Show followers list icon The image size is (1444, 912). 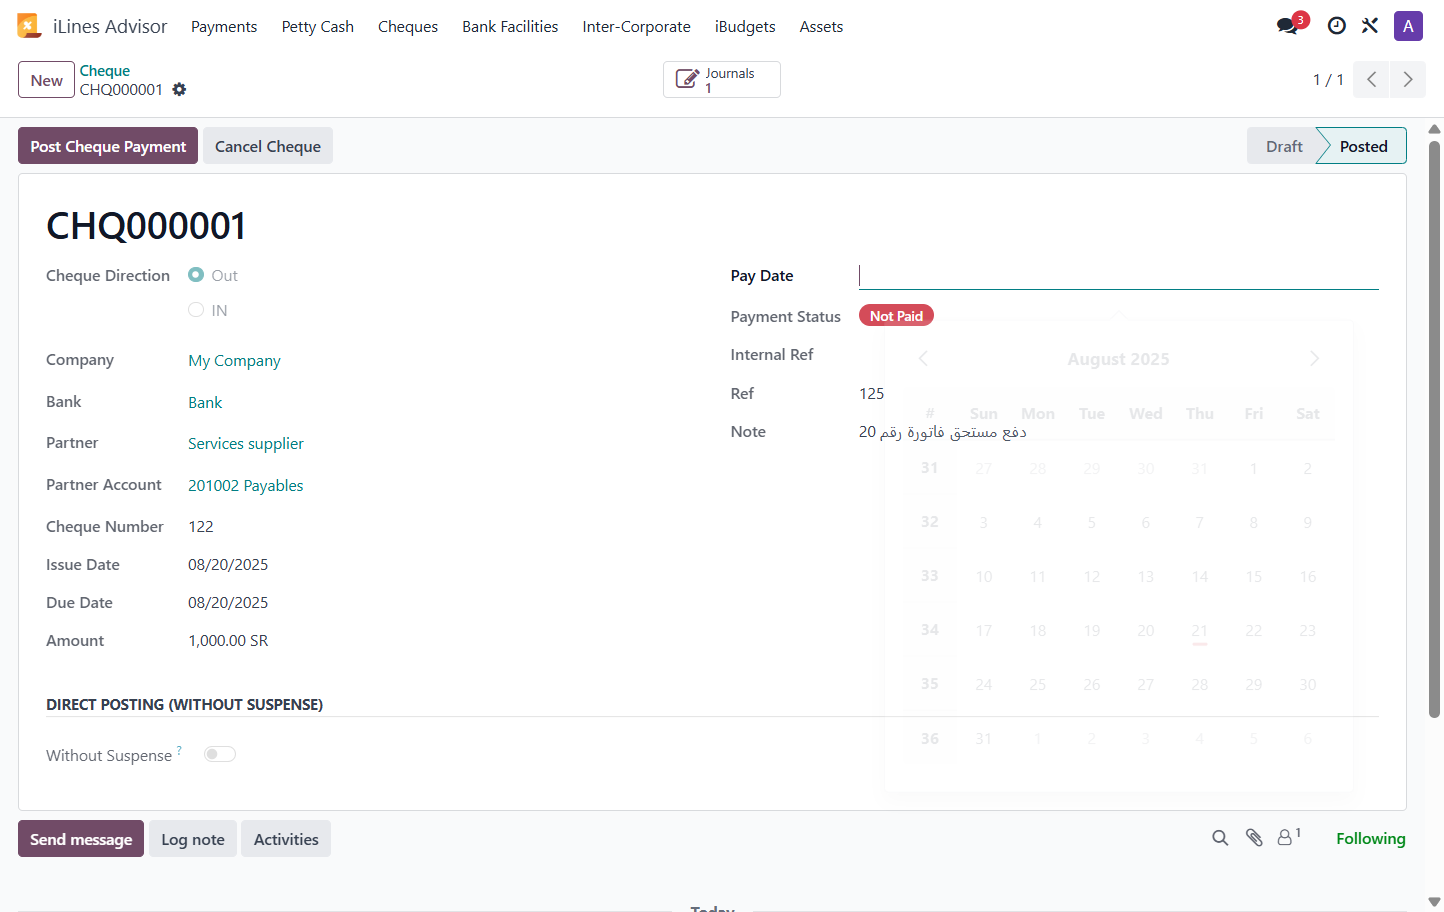coord(1289,837)
